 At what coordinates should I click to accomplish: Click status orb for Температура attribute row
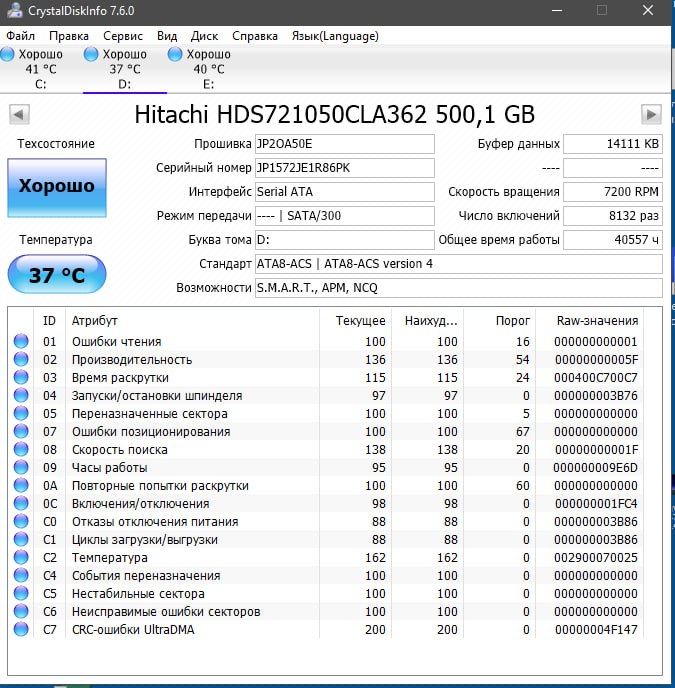21,557
